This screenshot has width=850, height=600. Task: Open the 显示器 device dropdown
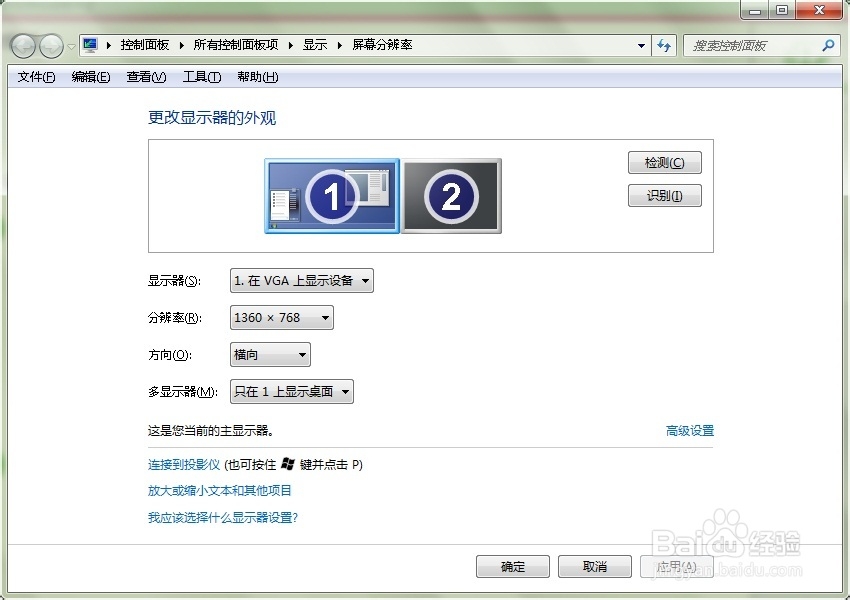[x=364, y=280]
